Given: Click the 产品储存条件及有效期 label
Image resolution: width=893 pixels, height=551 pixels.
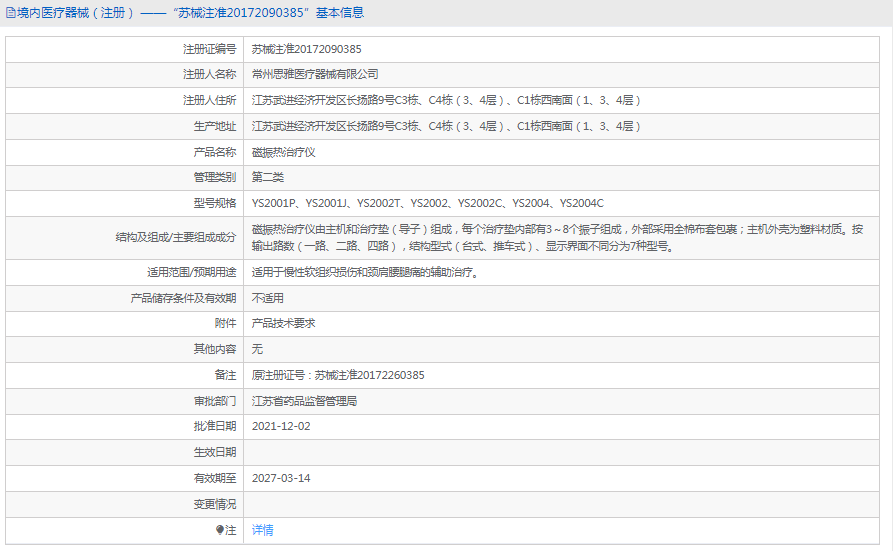Looking at the screenshot, I should (183, 298).
